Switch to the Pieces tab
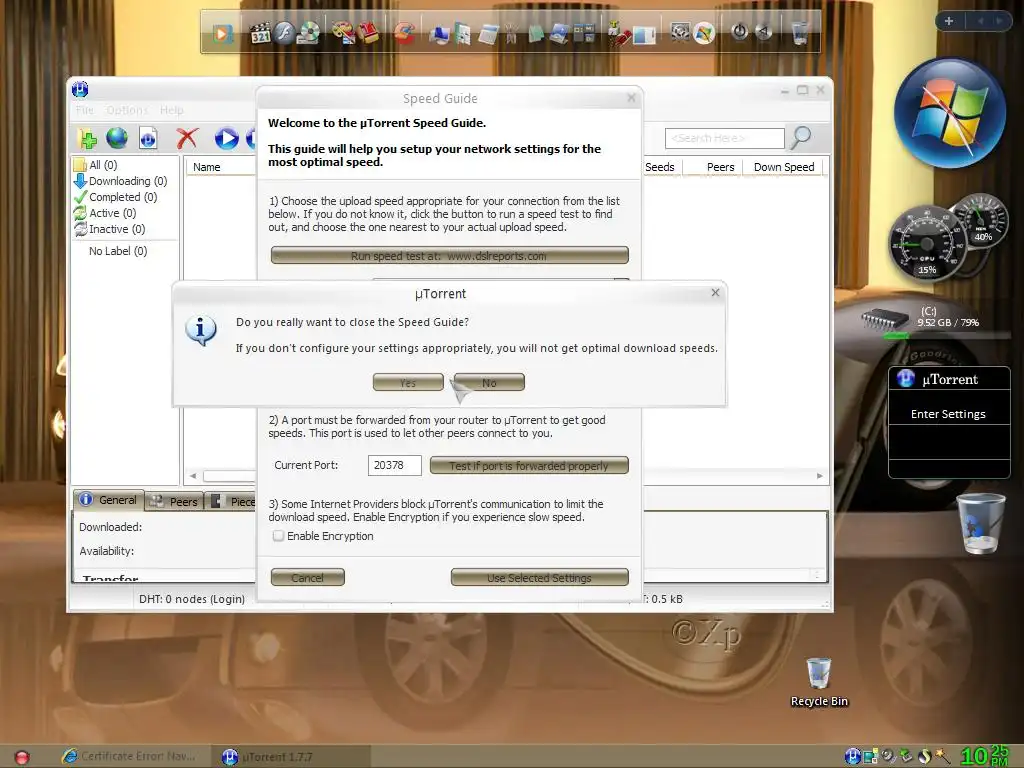Viewport: 1024px width, 768px height. (232, 502)
